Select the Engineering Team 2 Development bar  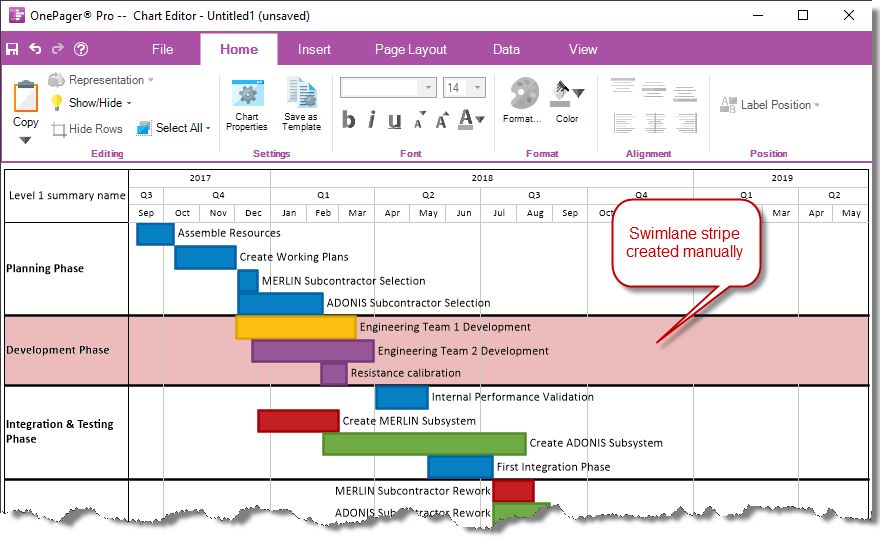pos(313,351)
